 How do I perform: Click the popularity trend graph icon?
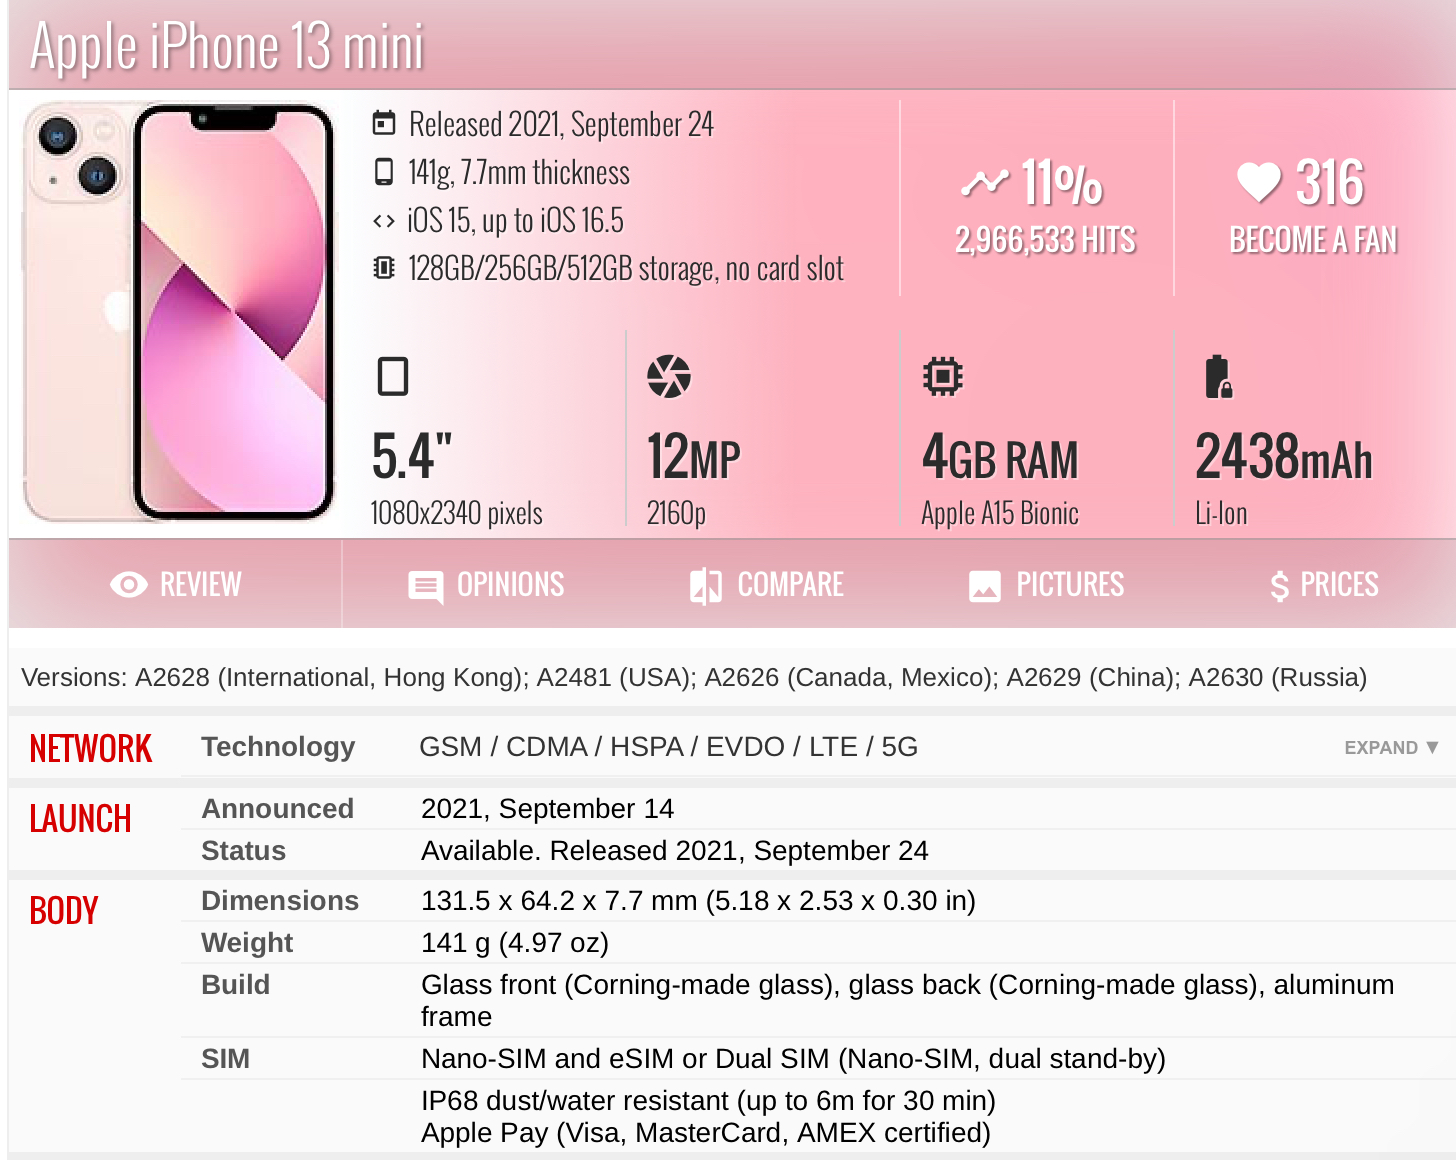pos(985,182)
